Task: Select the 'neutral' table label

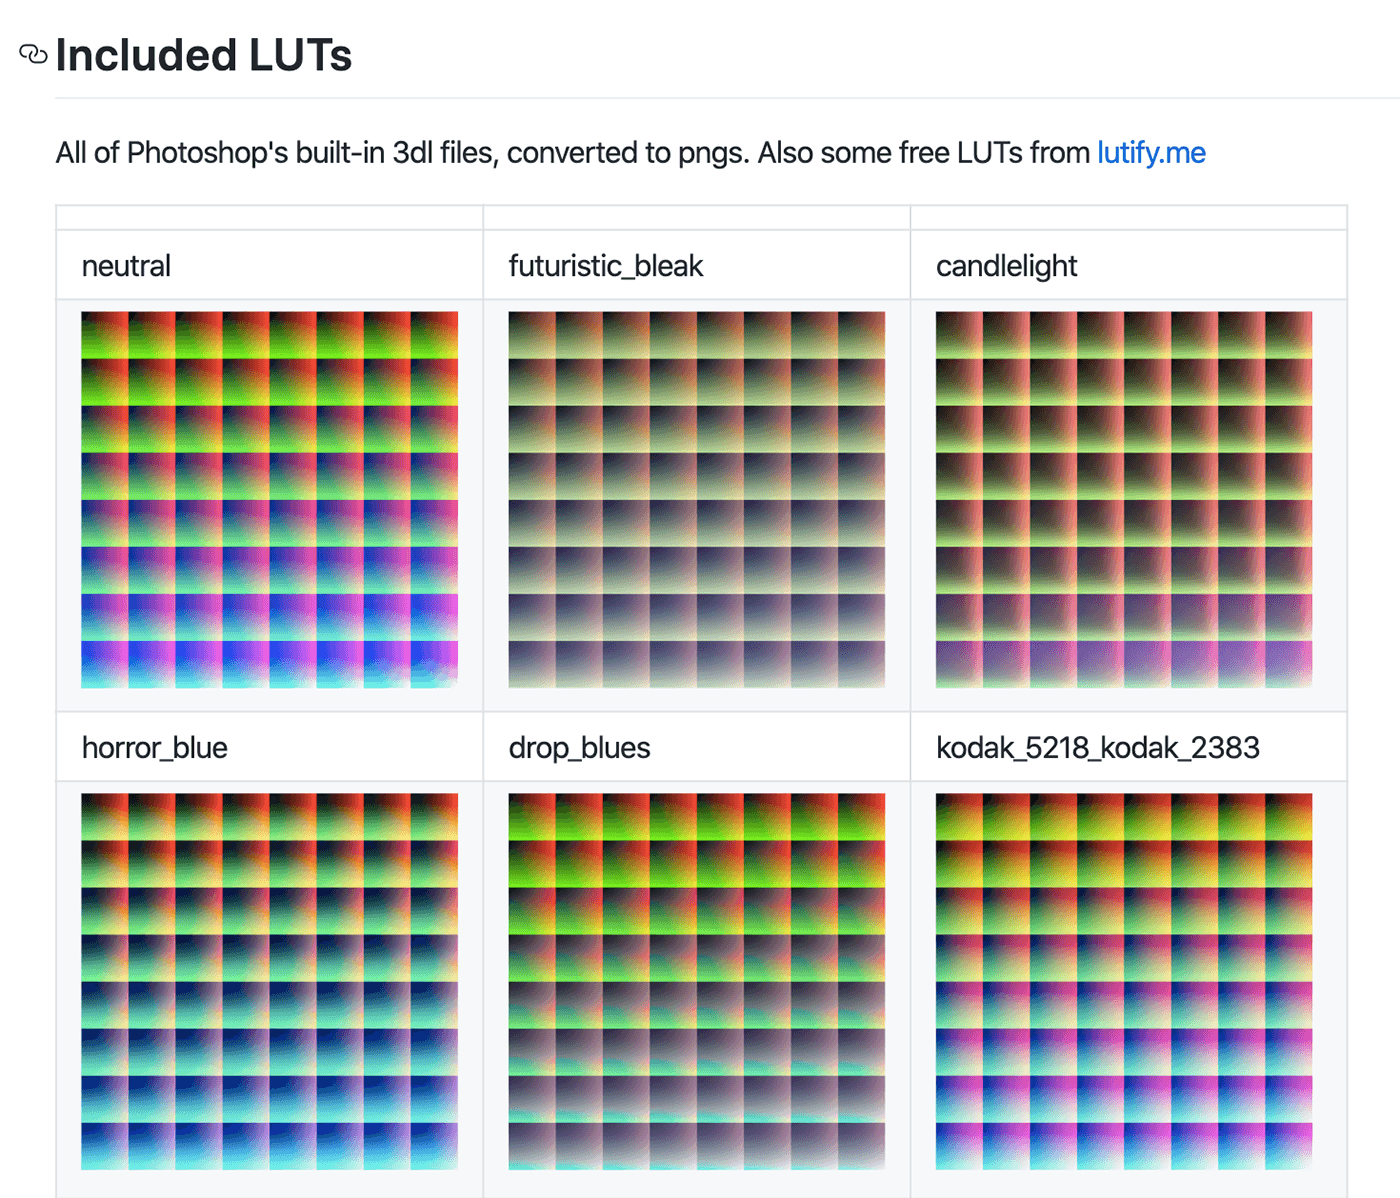Action: (126, 266)
